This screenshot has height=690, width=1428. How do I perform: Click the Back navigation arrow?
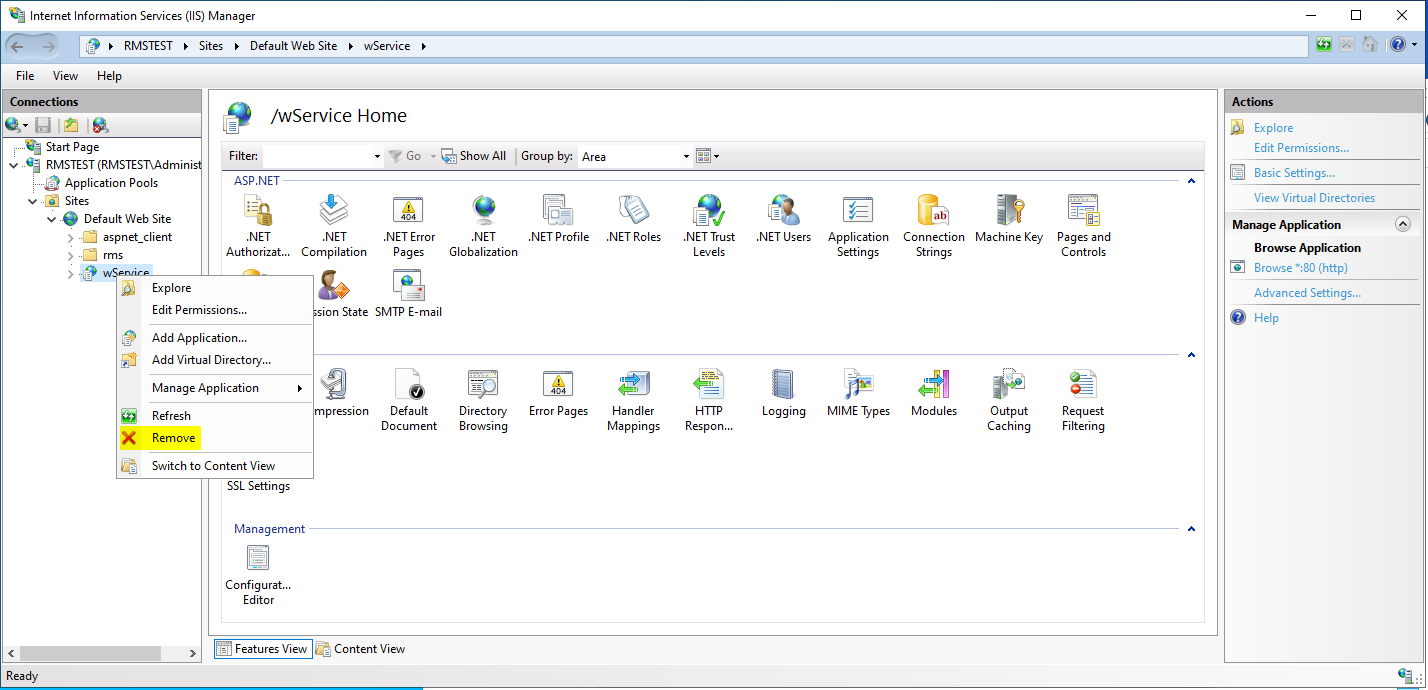tap(20, 46)
